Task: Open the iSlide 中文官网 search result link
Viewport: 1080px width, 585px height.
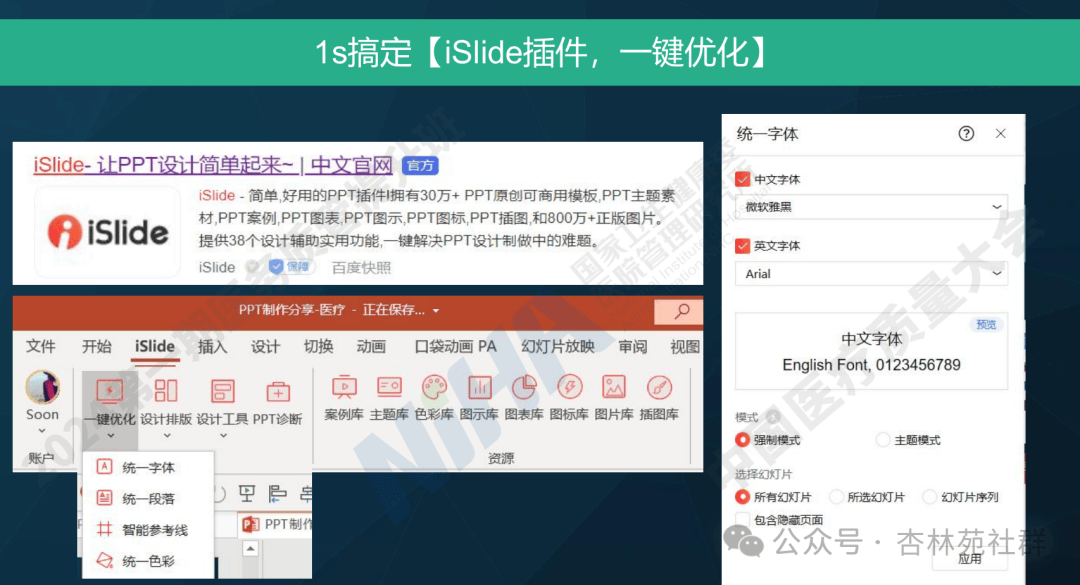Action: [215, 164]
